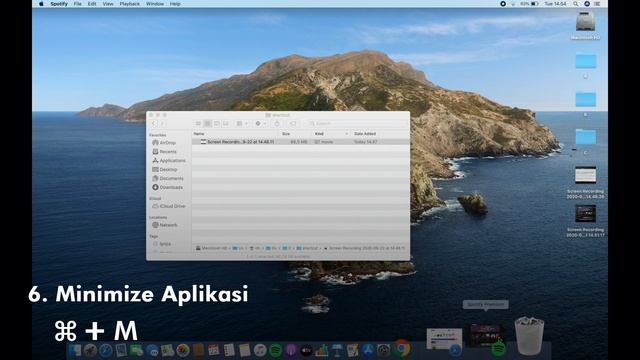Open Numbers chart icon in Dock
Screen dimensions: 640x360
point(322,350)
